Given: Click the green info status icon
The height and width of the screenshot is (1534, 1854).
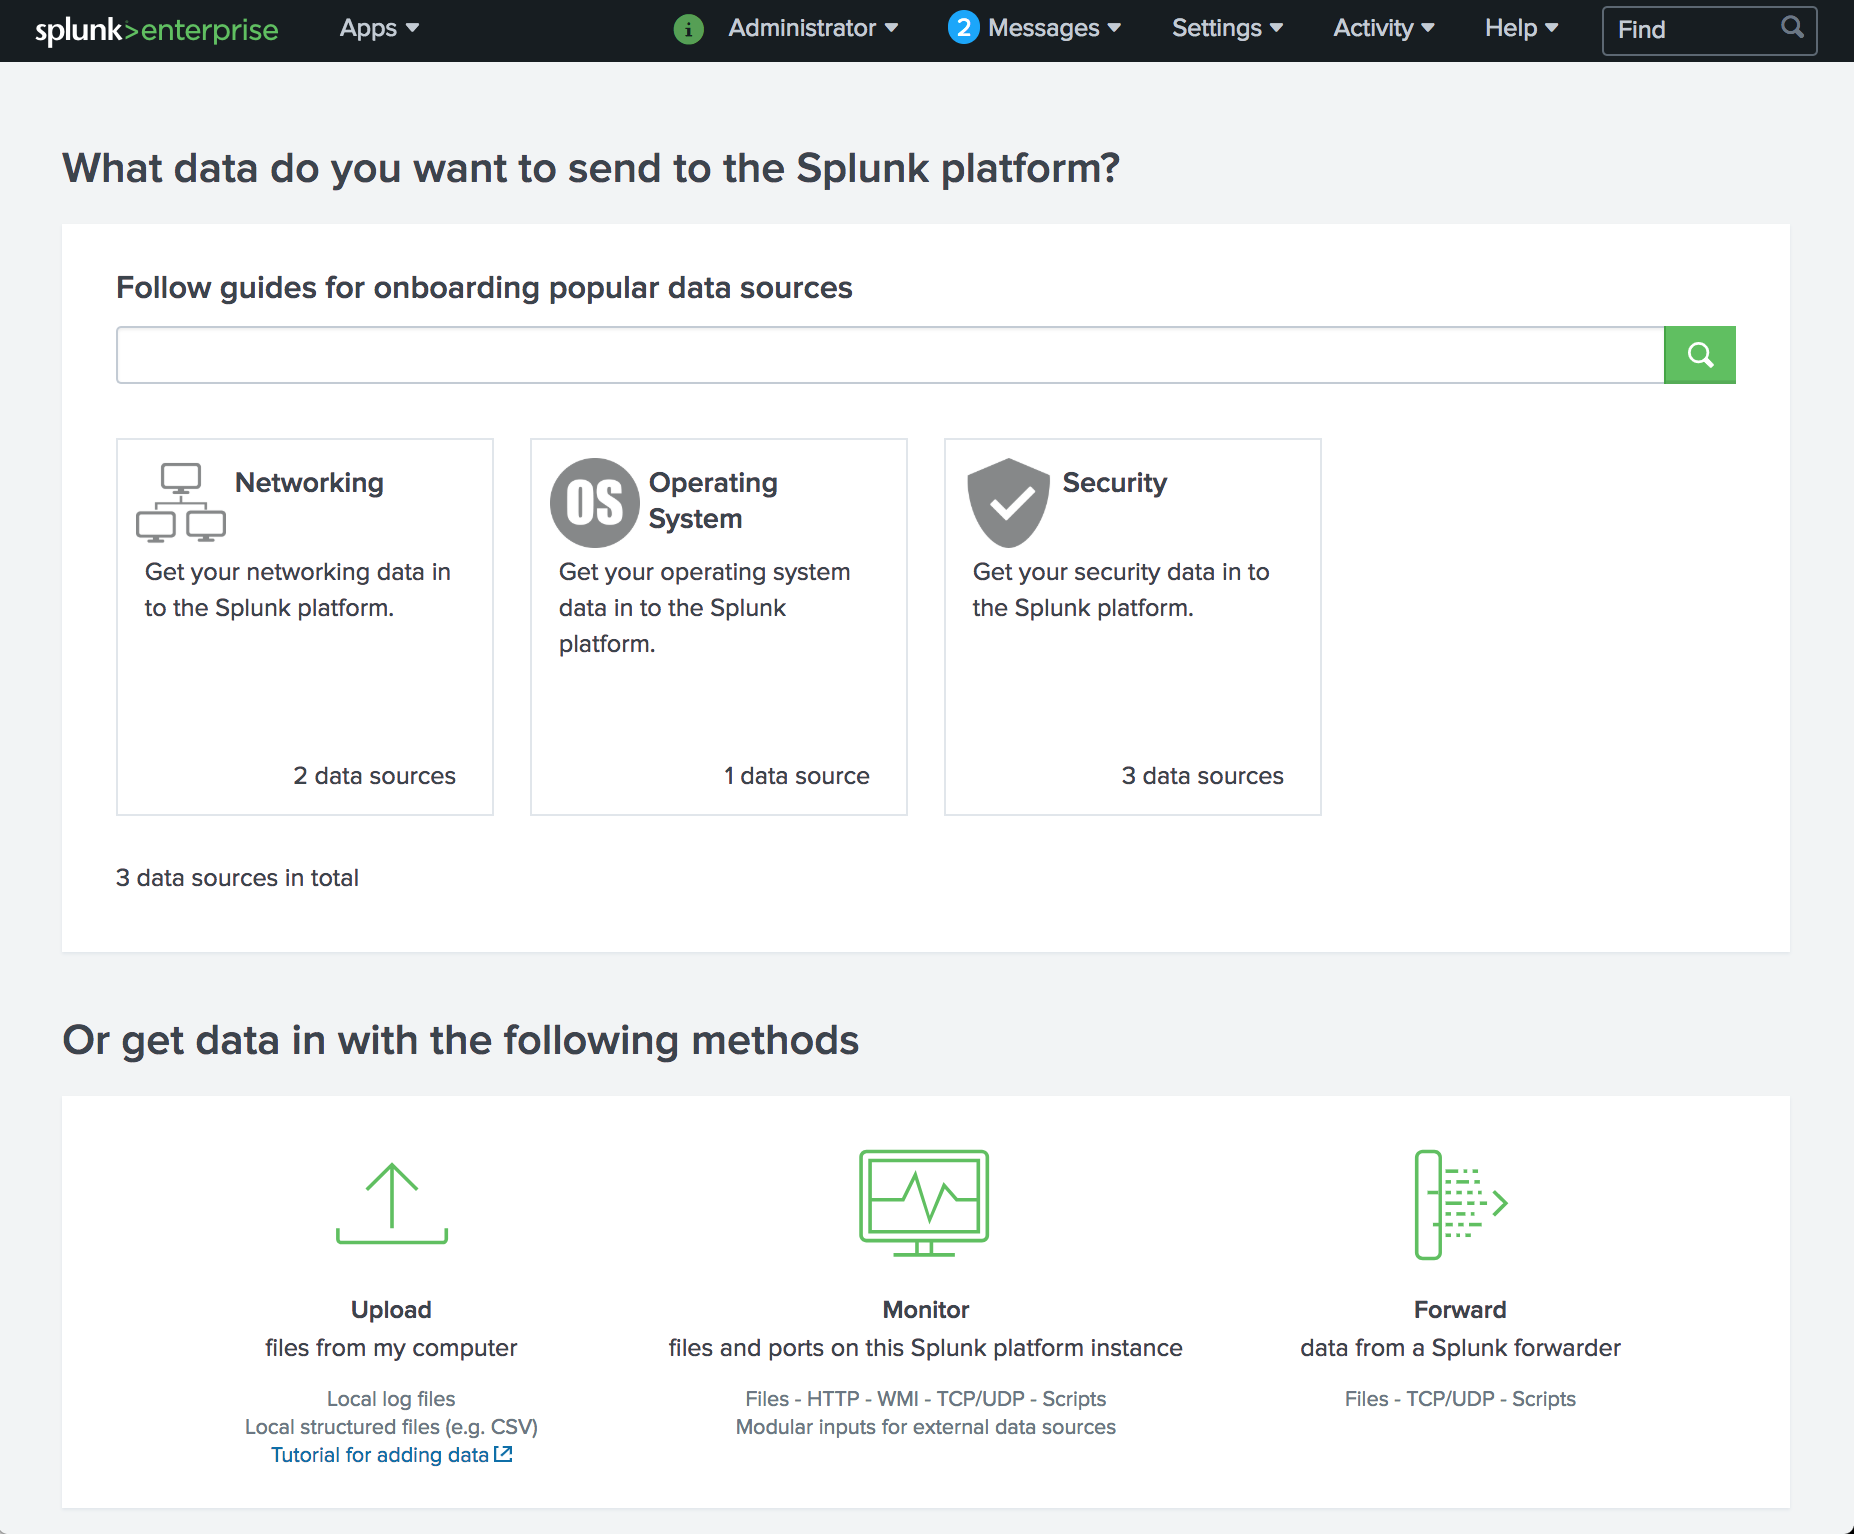Looking at the screenshot, I should (x=688, y=29).
